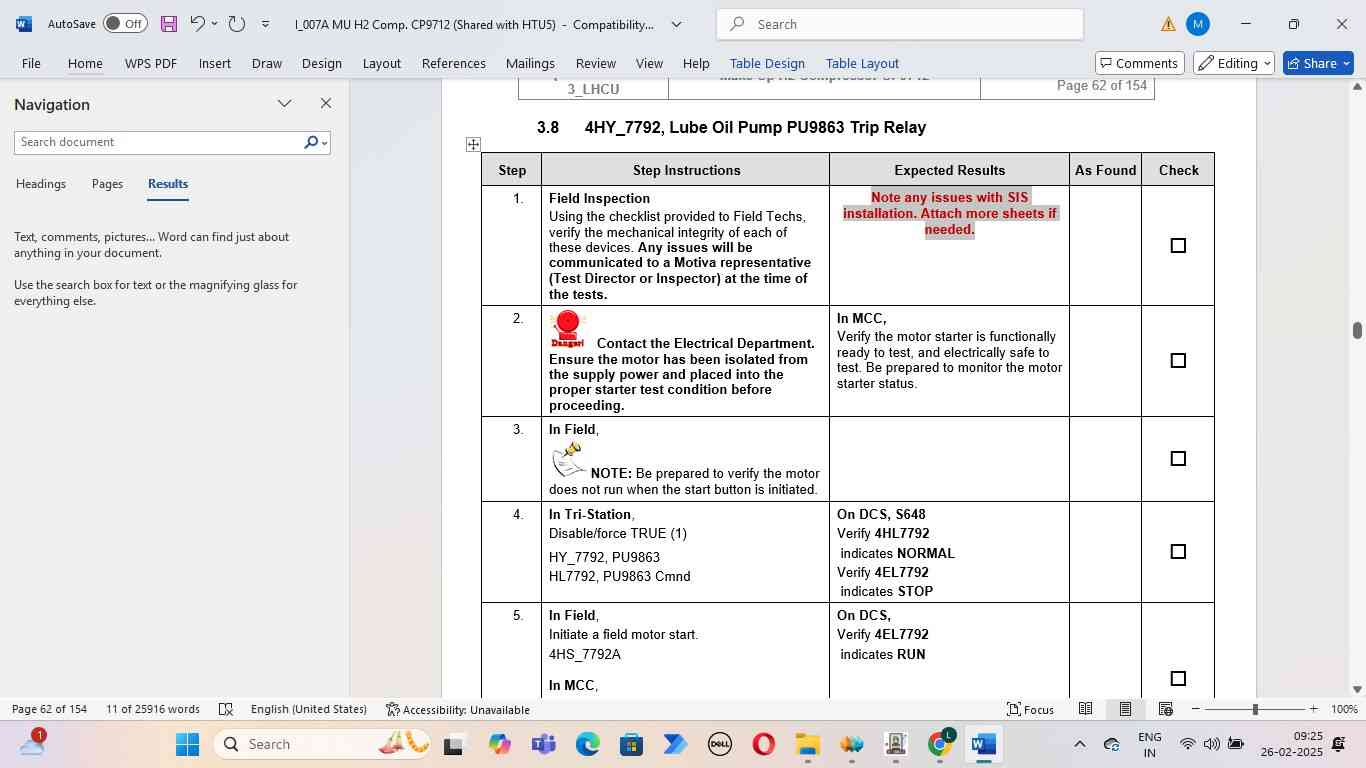Click the magnifying glass search icon
Image resolution: width=1366 pixels, height=768 pixels.
[x=311, y=142]
